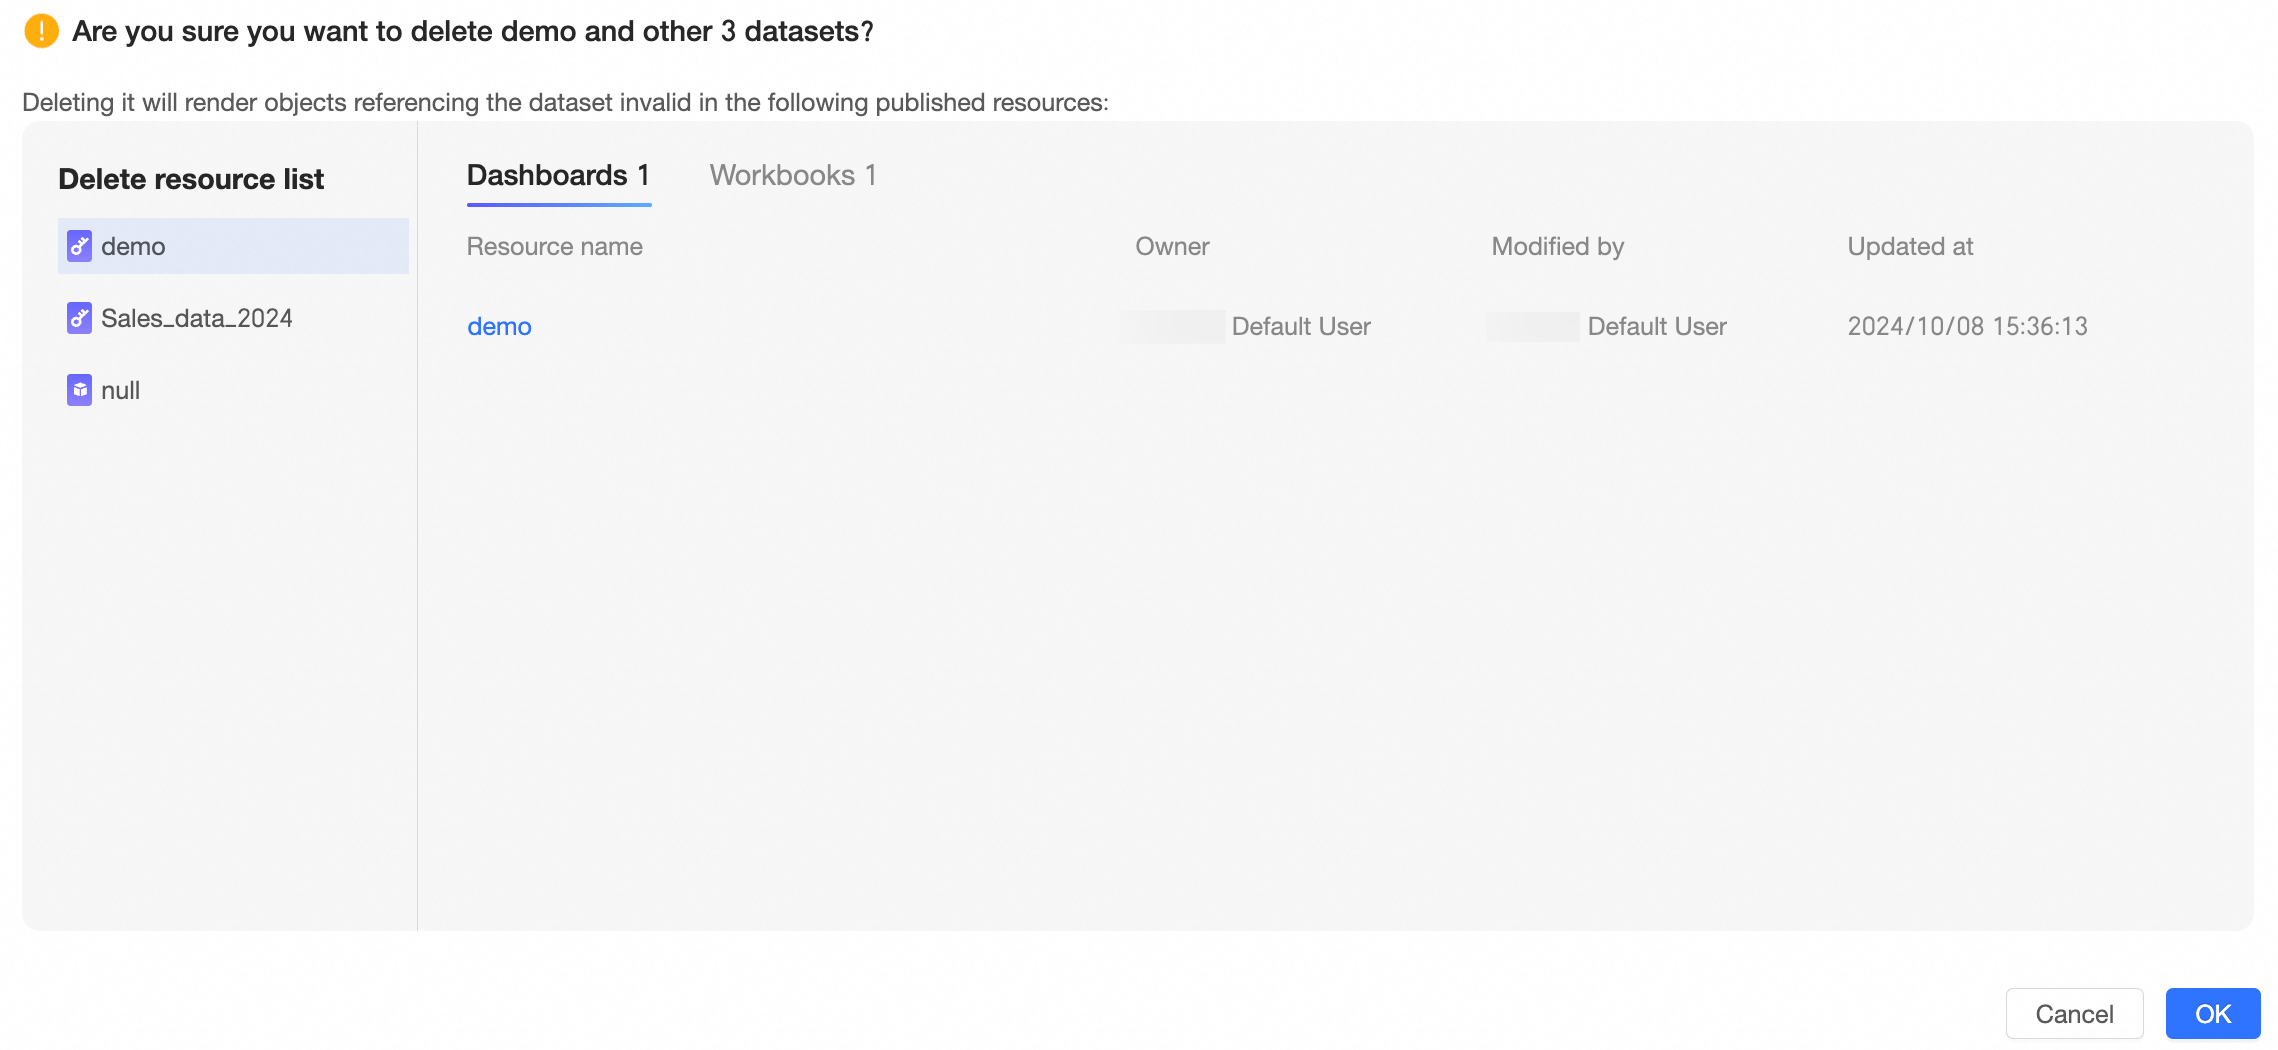
Task: Open the demo dashboard link
Action: (x=499, y=326)
